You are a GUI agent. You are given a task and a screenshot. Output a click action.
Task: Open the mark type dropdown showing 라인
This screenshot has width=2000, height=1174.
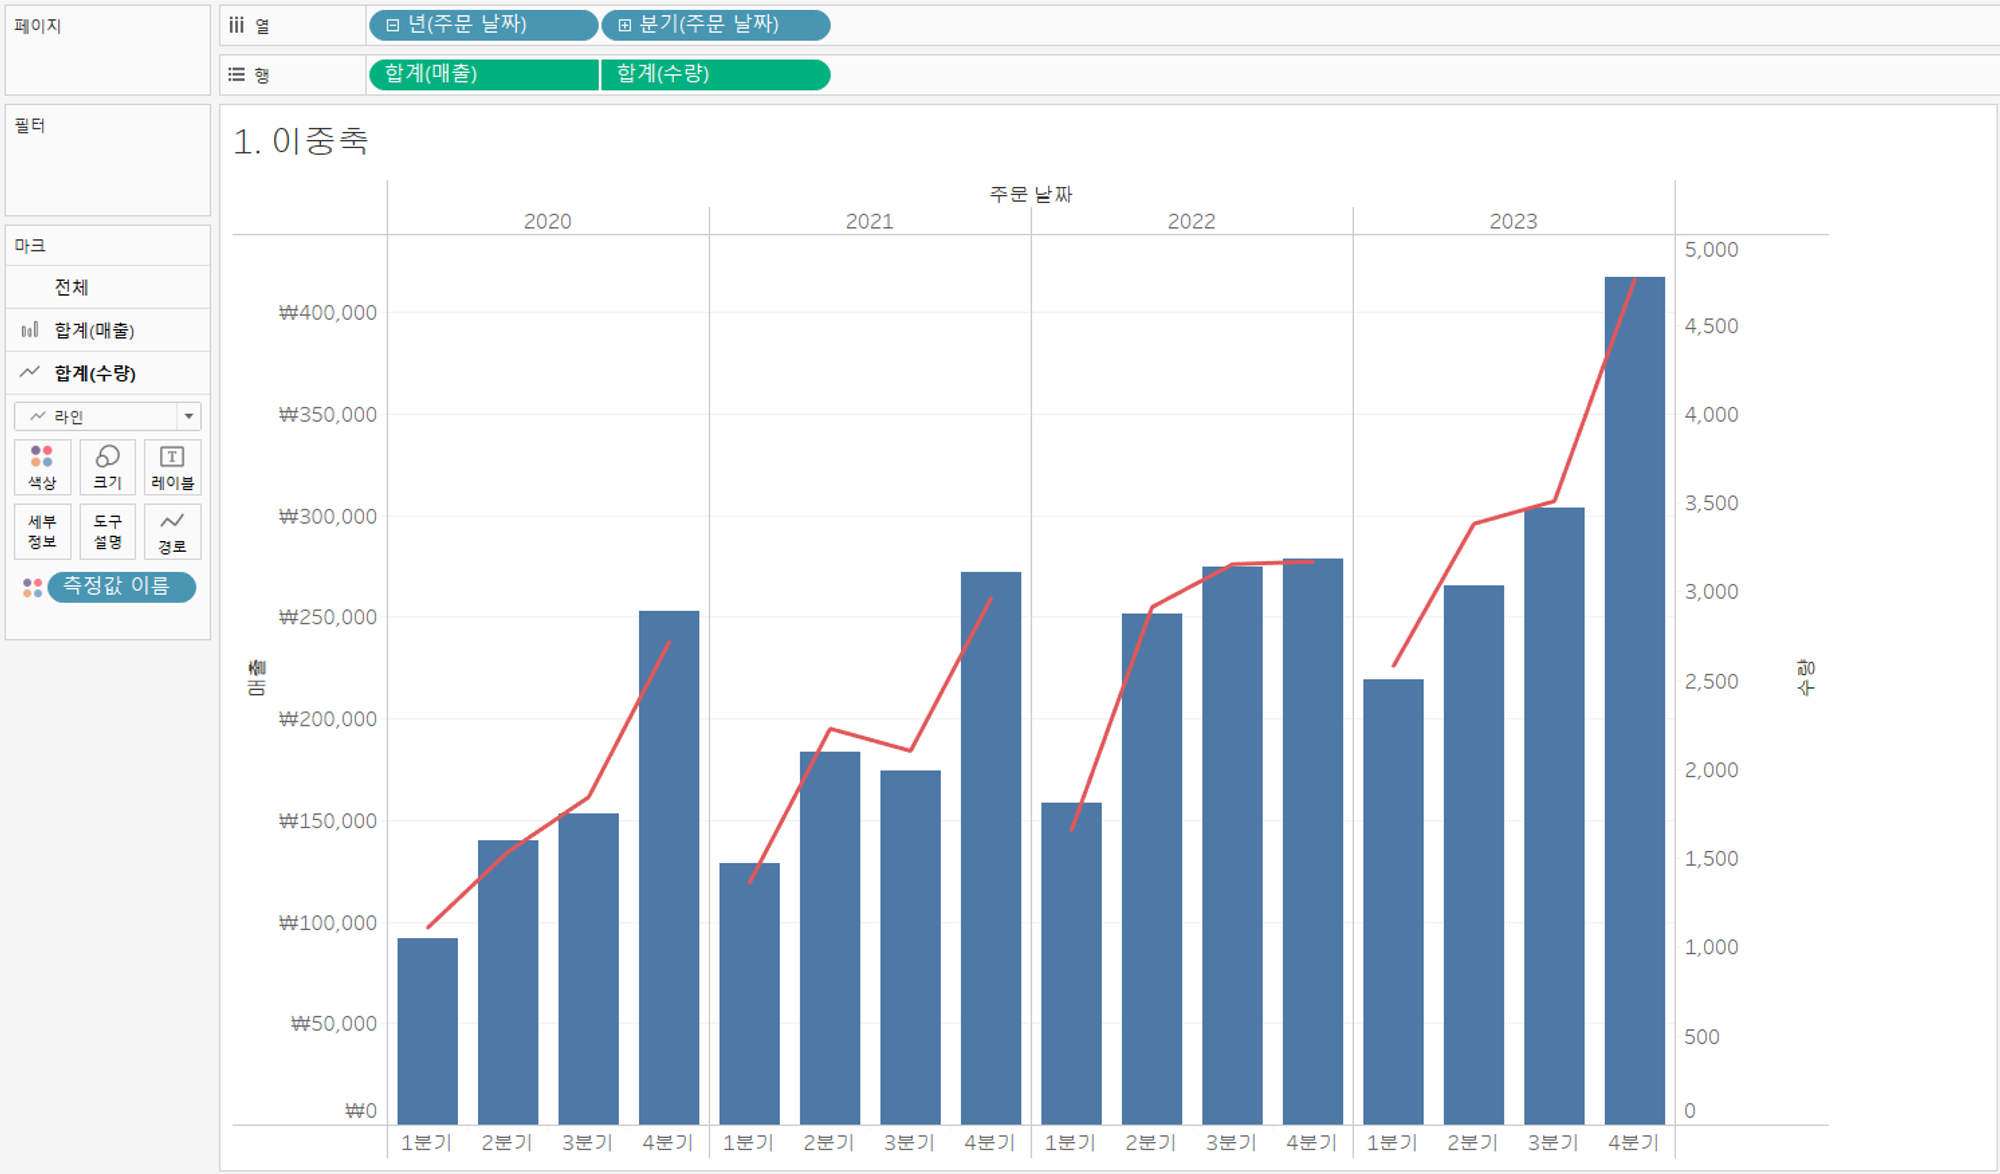[x=107, y=416]
